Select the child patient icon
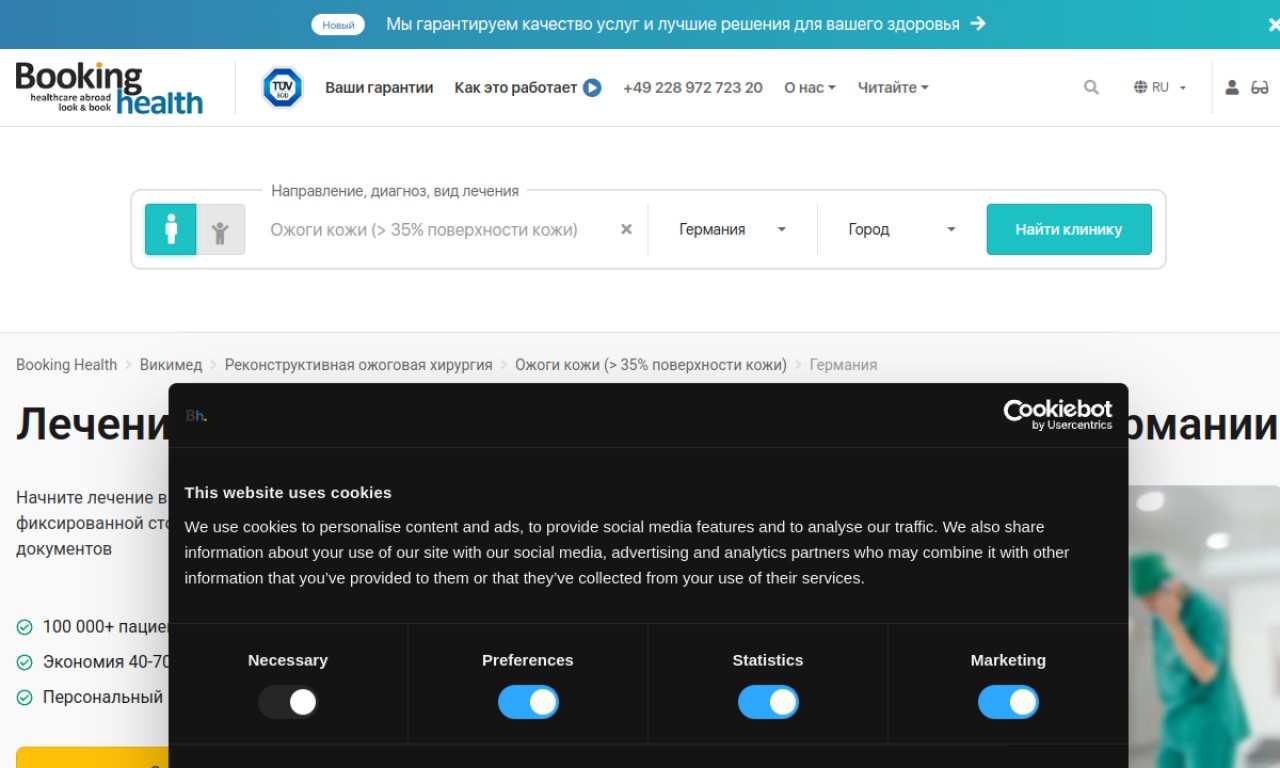Screen dimensions: 1280x768 tap(220, 230)
